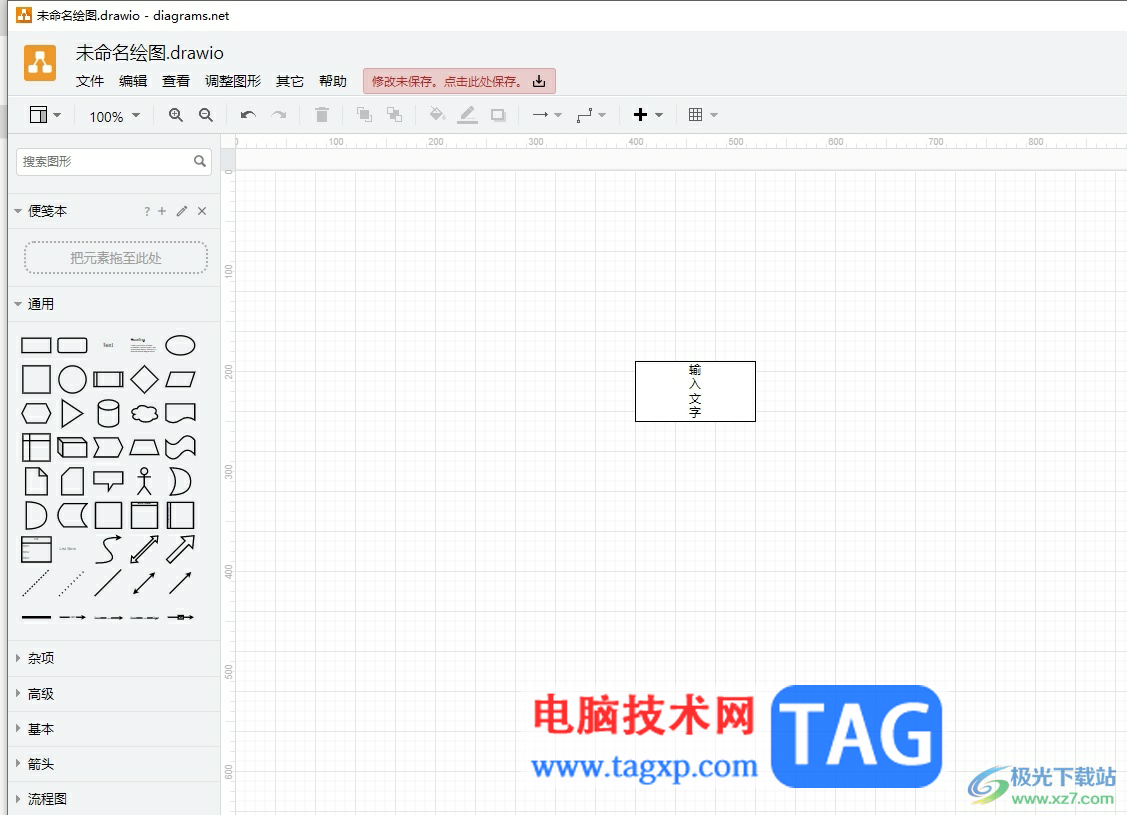Click the scratchpad add plus icon

tap(162, 211)
